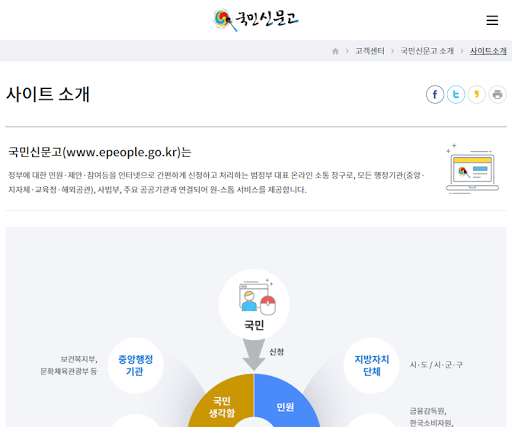Viewport: 512px width, 427px height.
Task: Open the hamburger menu
Action: [492, 20]
